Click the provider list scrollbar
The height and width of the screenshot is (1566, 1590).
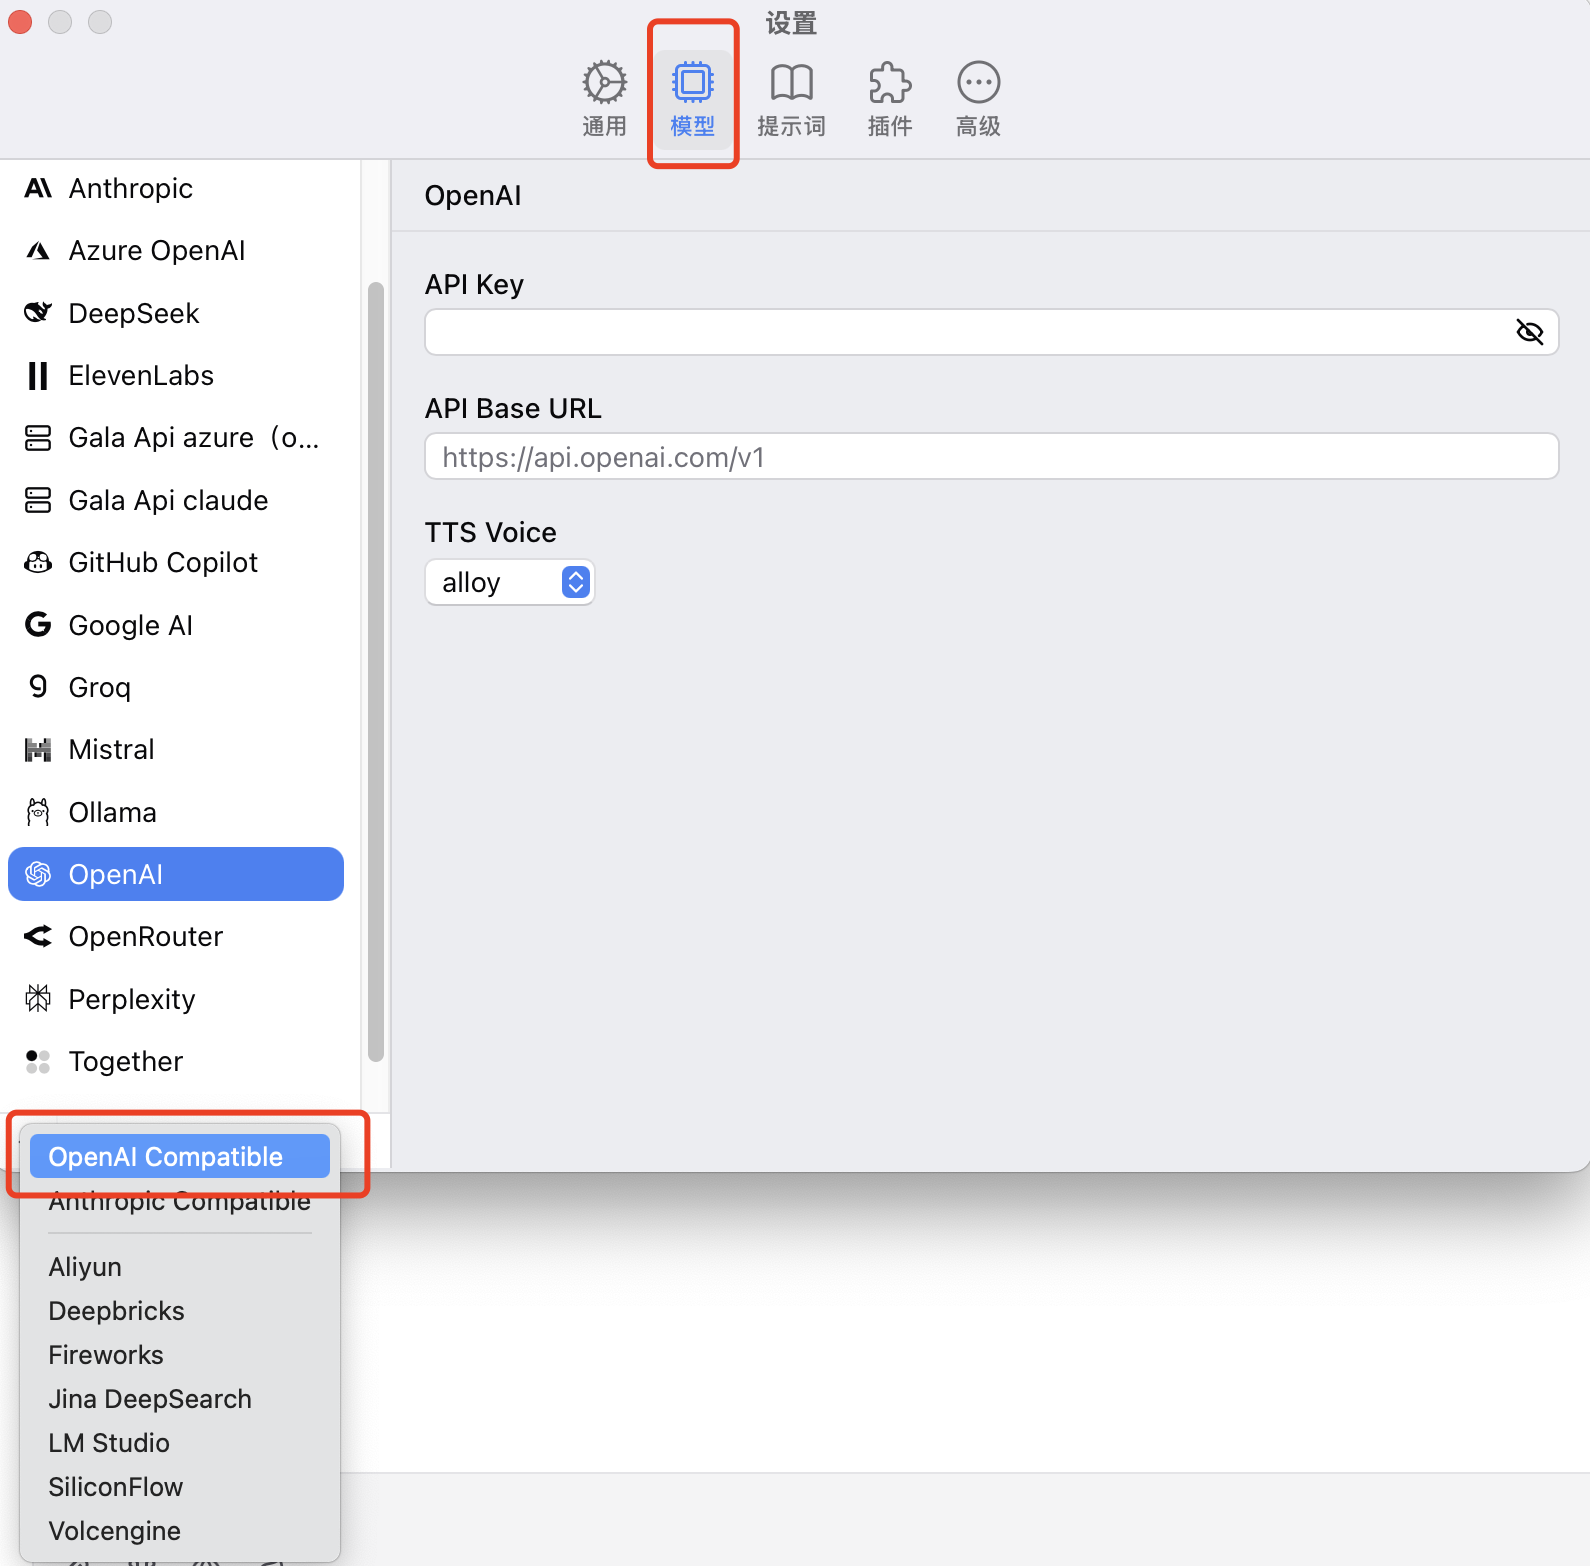point(376,672)
